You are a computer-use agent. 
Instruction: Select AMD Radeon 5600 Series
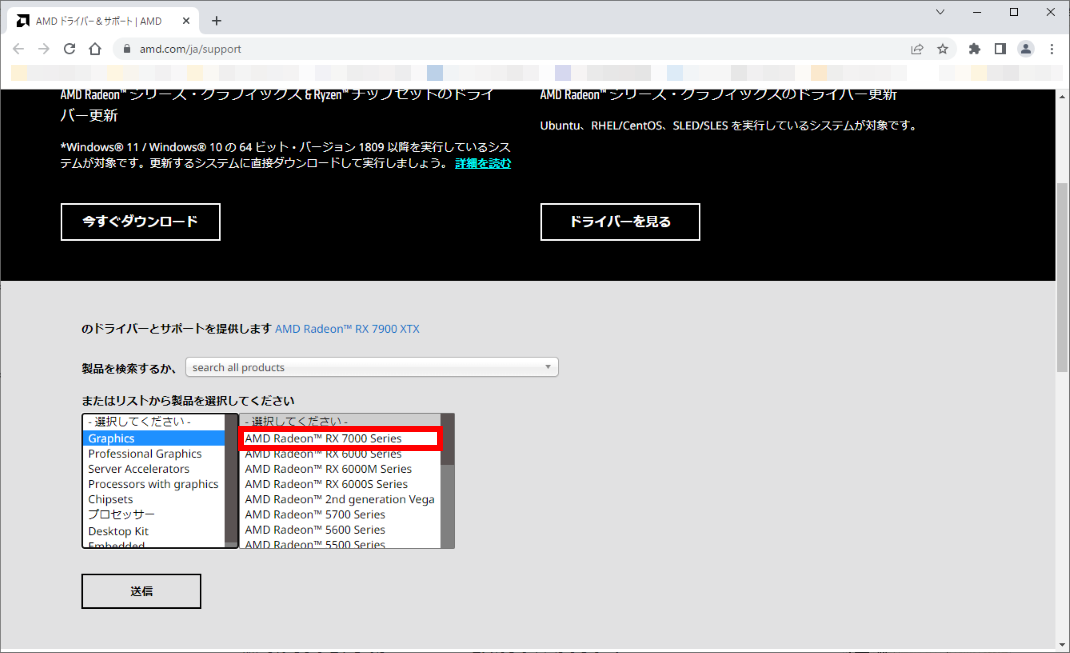pyautogui.click(x=340, y=530)
